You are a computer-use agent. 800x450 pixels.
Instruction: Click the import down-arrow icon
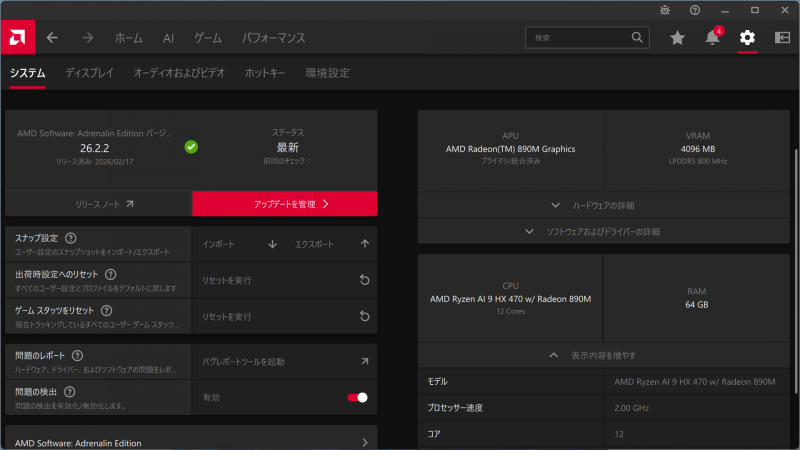272,244
